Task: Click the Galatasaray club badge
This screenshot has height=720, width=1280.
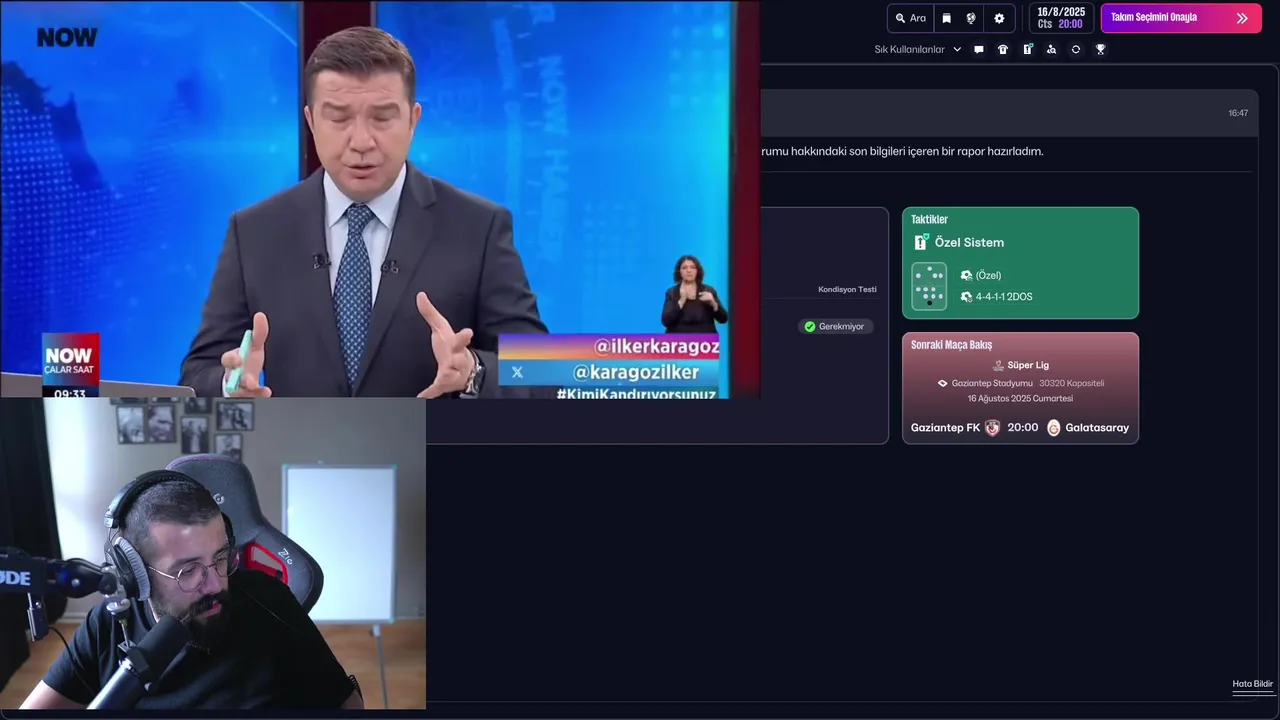Action: pyautogui.click(x=1053, y=428)
